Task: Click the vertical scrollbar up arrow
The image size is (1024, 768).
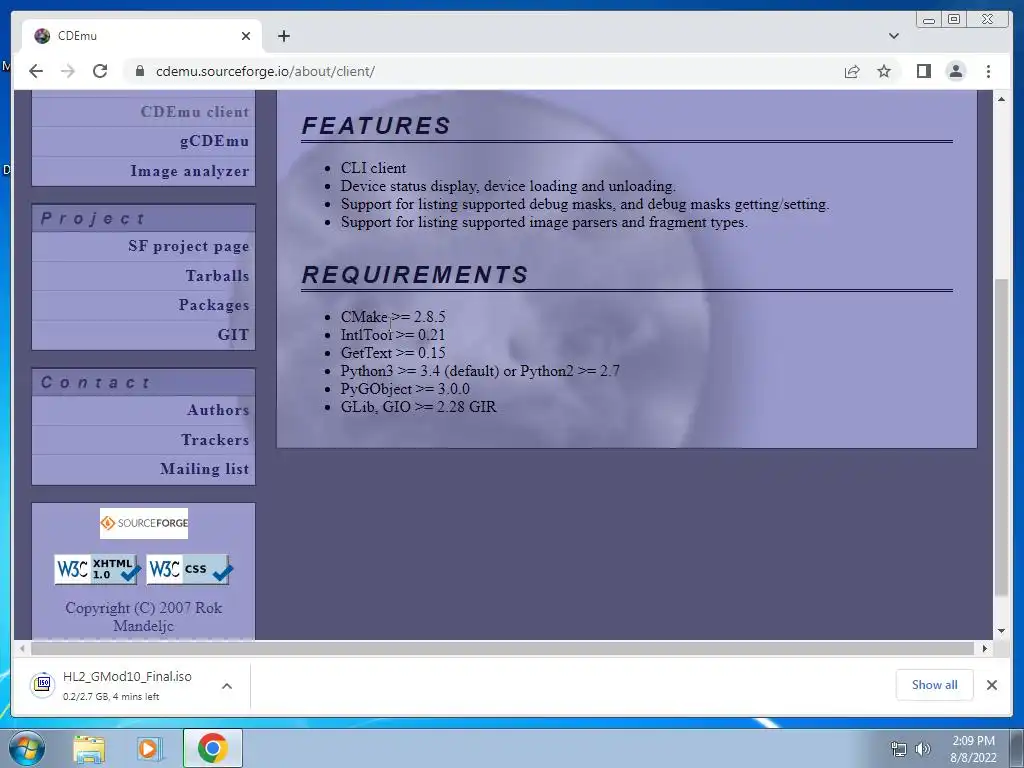Action: tap(1001, 99)
